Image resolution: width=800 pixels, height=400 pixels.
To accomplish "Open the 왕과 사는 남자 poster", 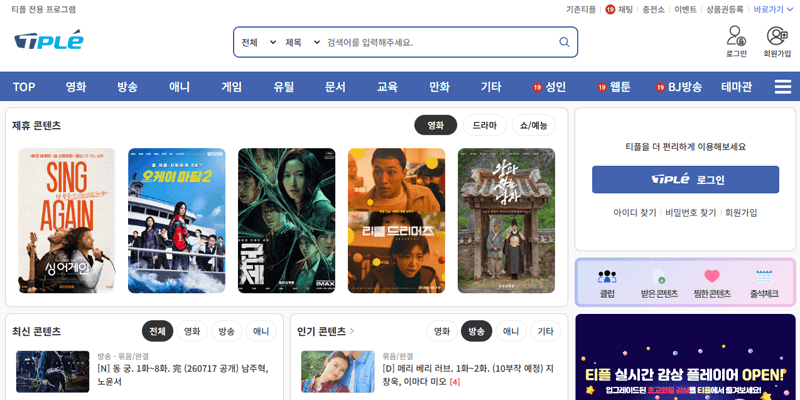I will coord(506,220).
